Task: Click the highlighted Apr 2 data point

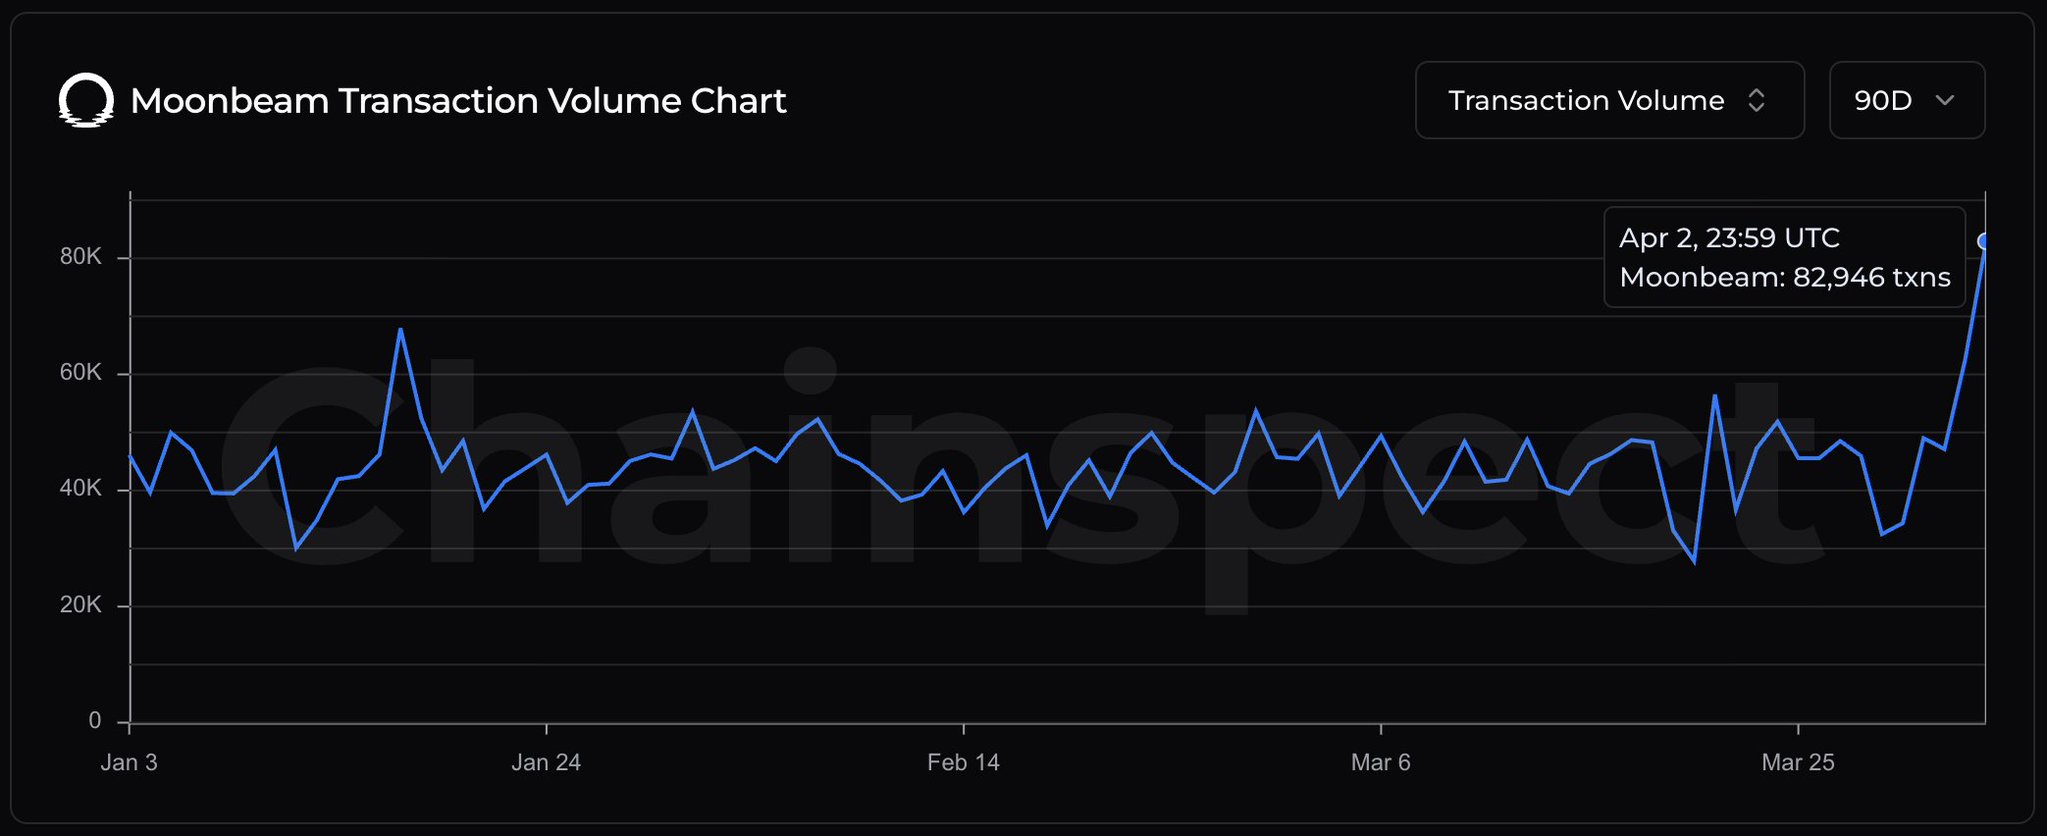Action: [1984, 241]
